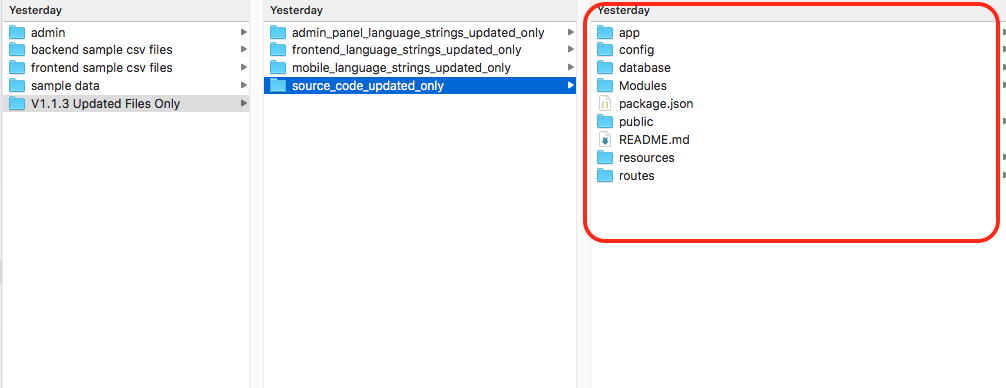
Task: Expand the admin folder arrow
Action: click(244, 32)
